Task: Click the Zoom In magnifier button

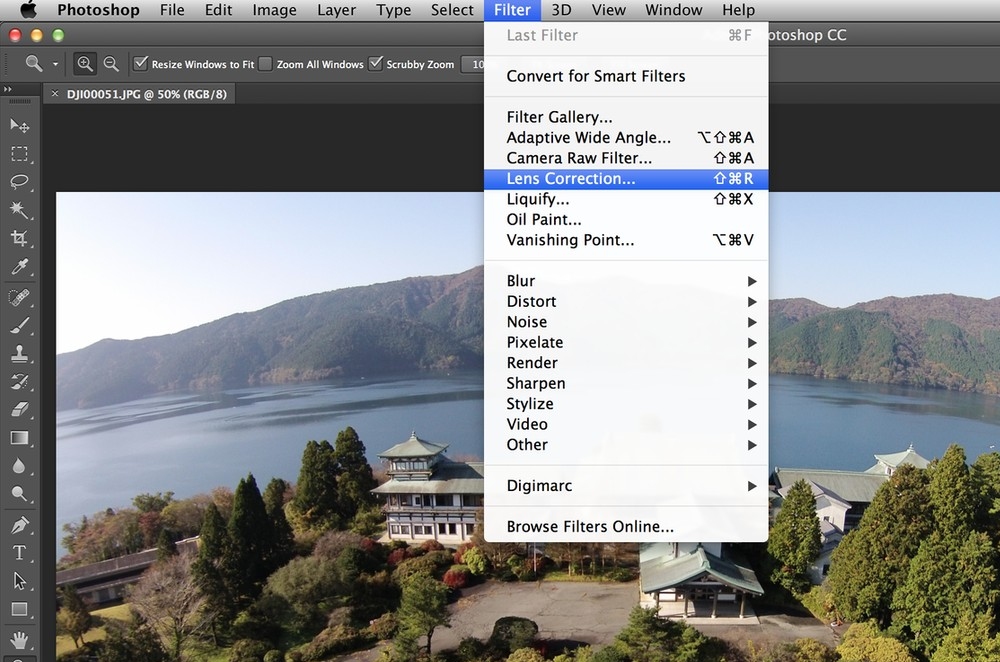Action: click(x=85, y=63)
